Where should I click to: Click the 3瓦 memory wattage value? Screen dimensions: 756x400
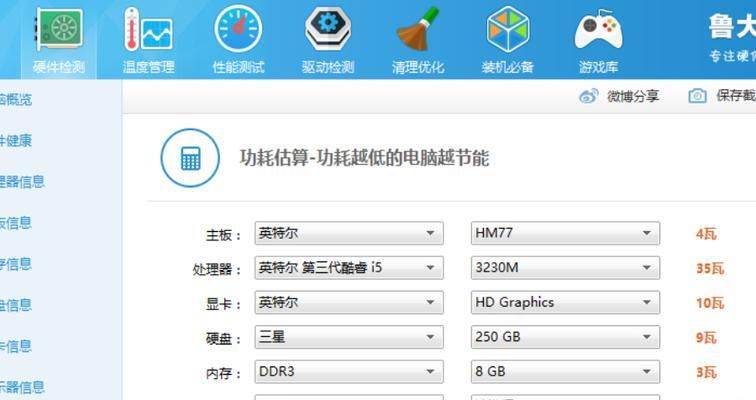tap(706, 373)
